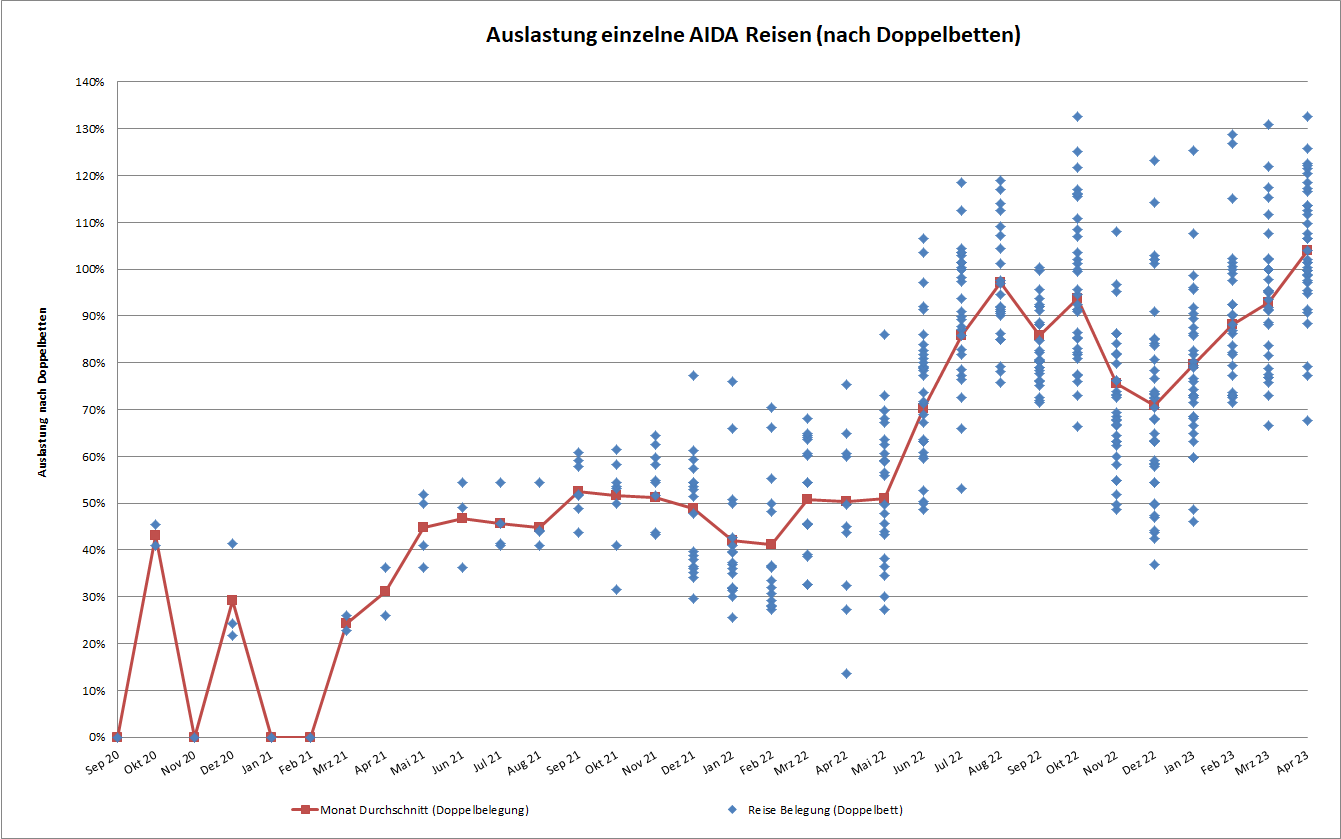Click the x-axis label 'Sep 20'

[103, 762]
